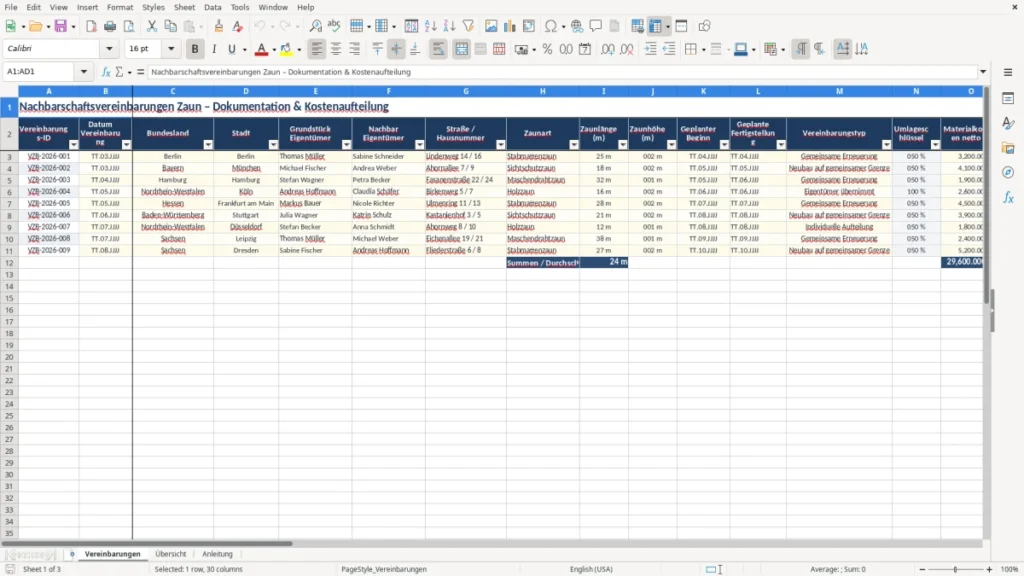Adjust the zoom slider handle

pyautogui.click(x=955, y=569)
